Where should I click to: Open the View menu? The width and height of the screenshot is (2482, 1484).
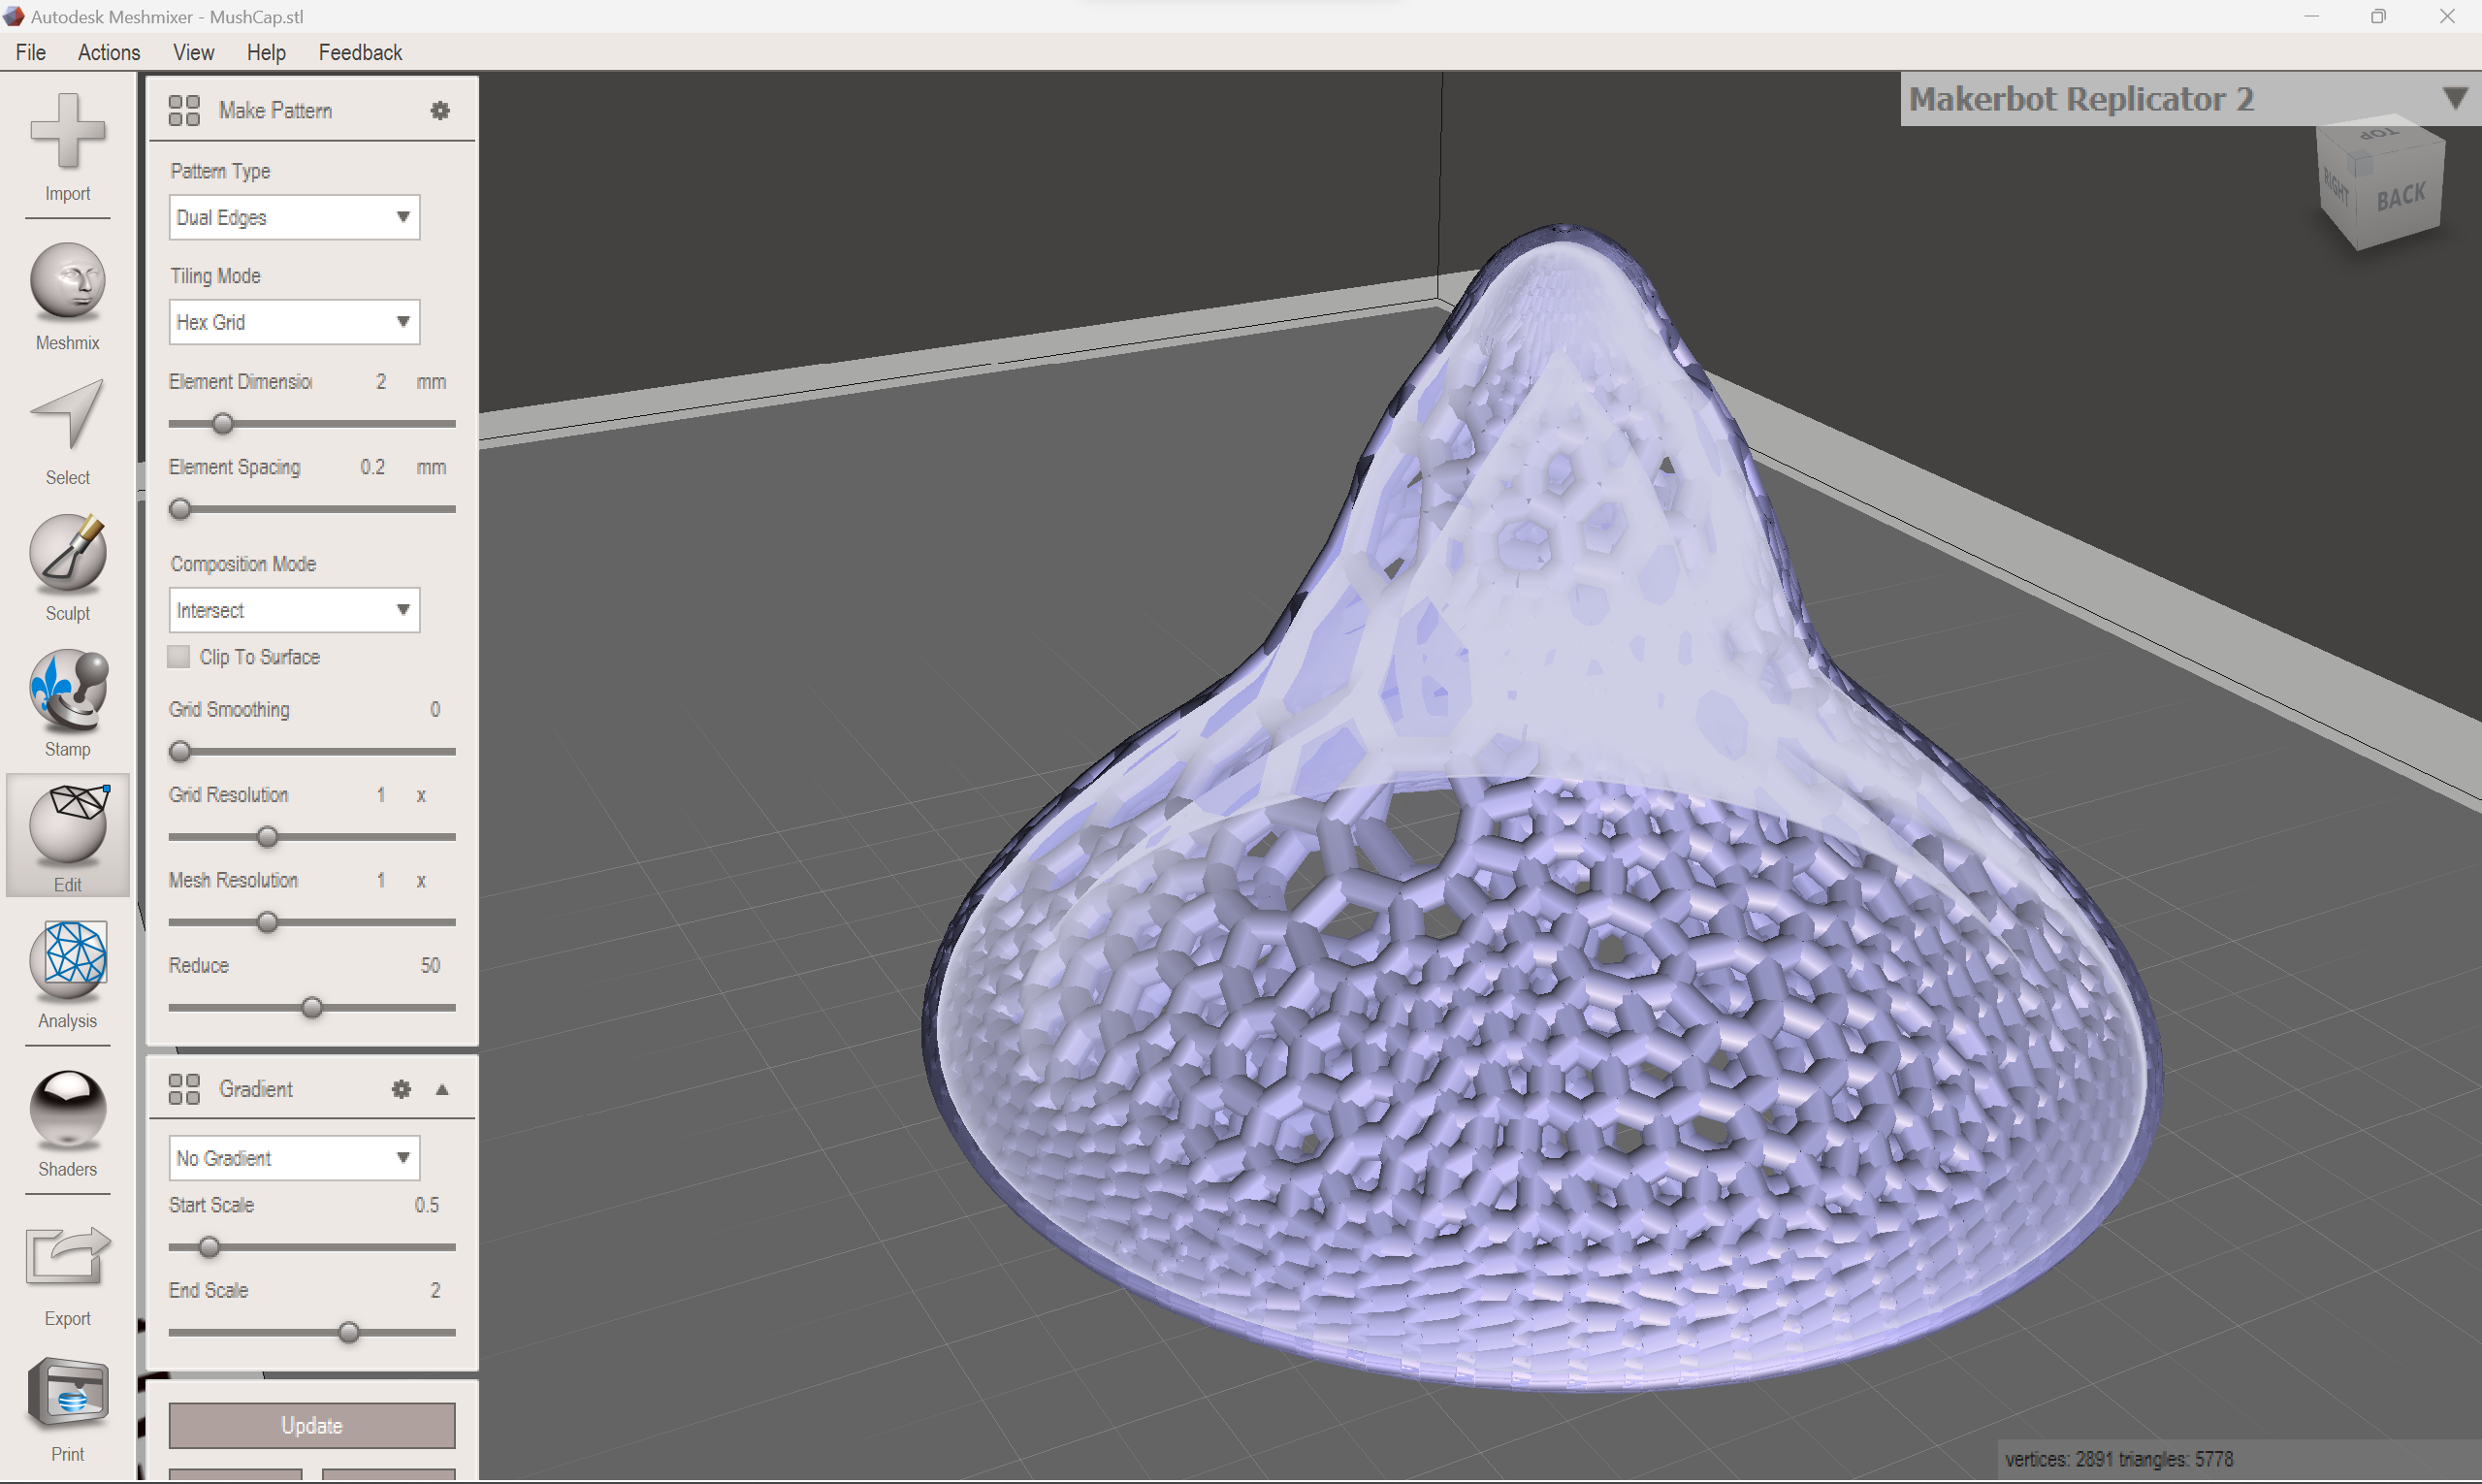(193, 52)
